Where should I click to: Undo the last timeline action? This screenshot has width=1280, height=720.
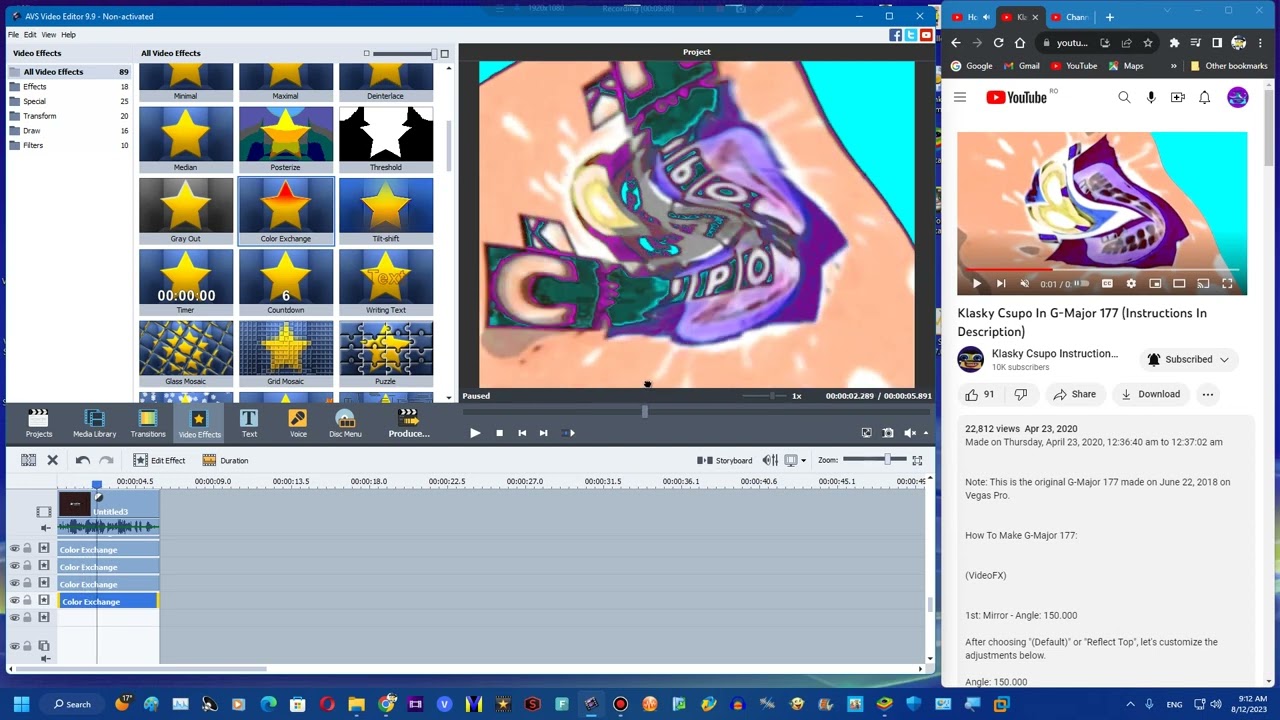tap(83, 460)
